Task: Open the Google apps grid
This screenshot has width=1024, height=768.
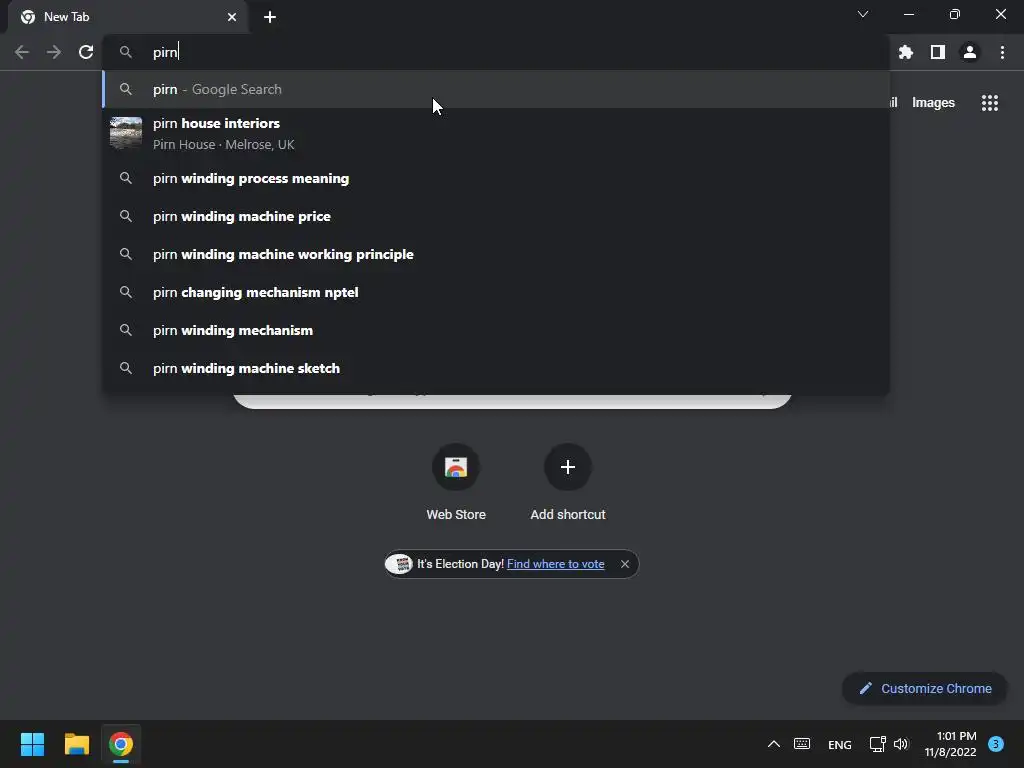Action: [990, 103]
